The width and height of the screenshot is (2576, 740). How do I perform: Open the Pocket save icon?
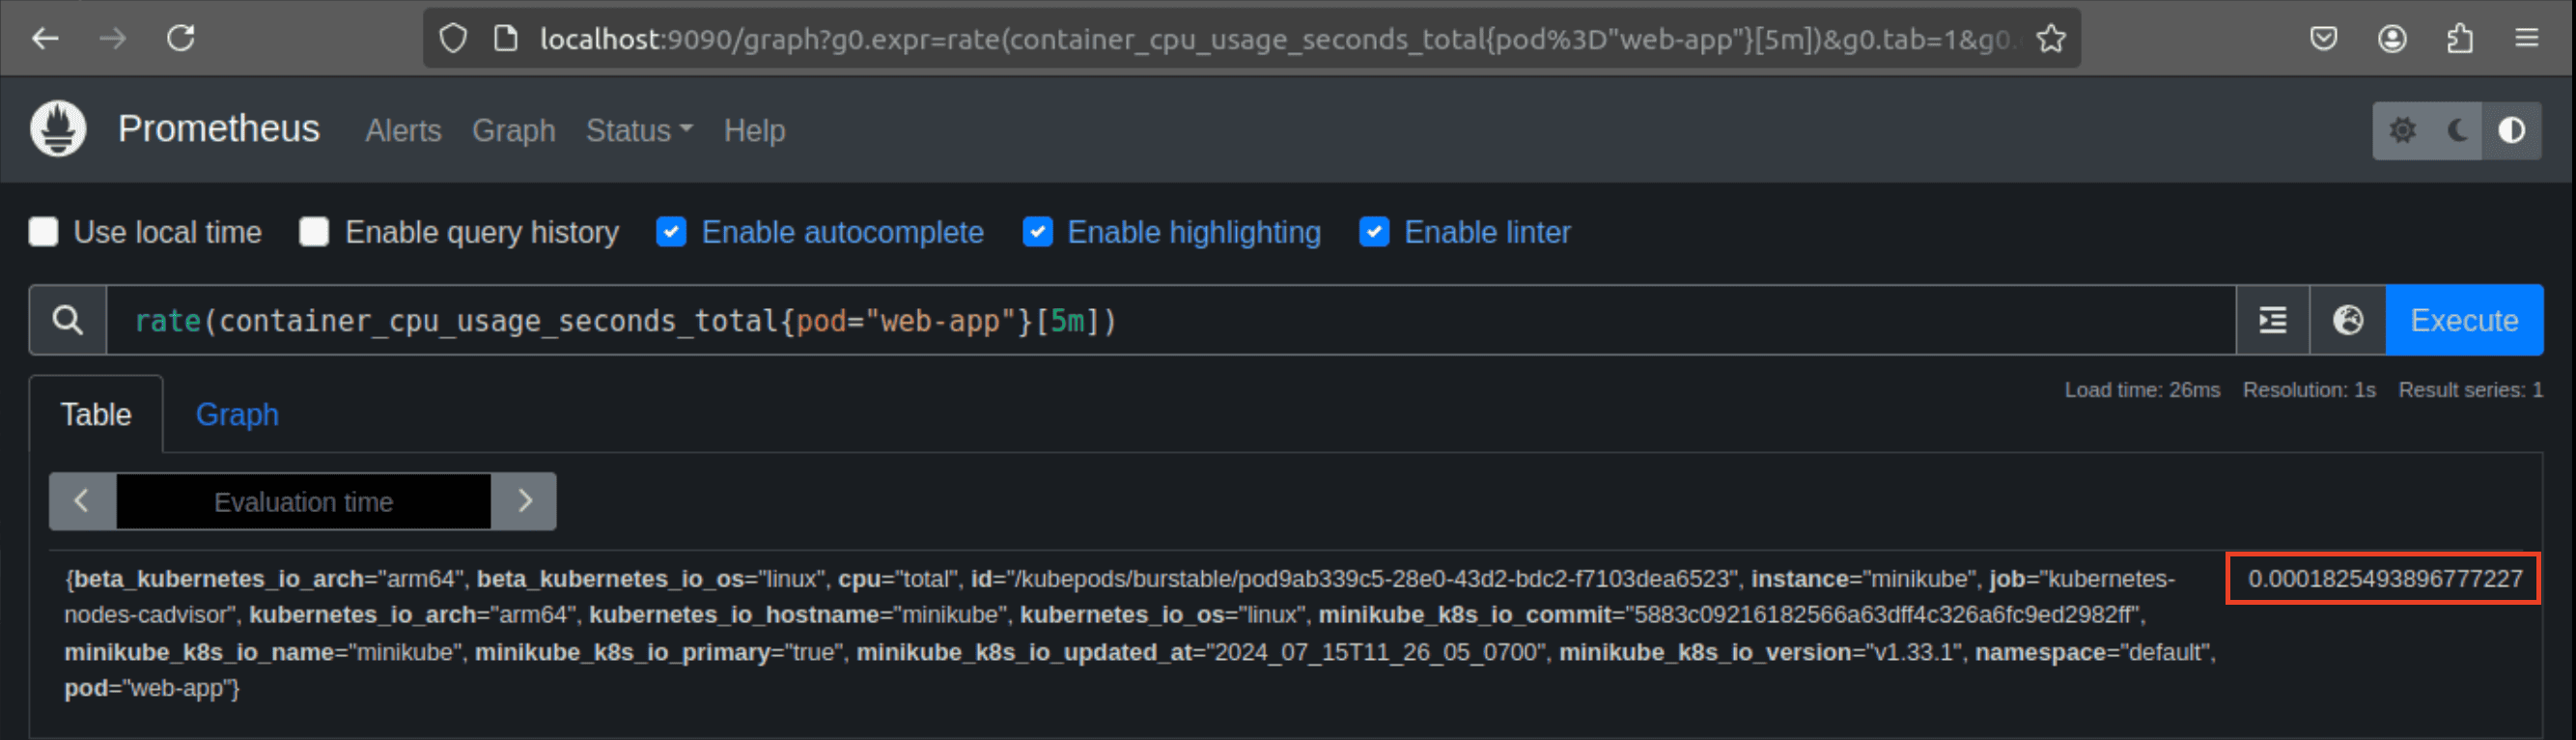click(x=2323, y=38)
